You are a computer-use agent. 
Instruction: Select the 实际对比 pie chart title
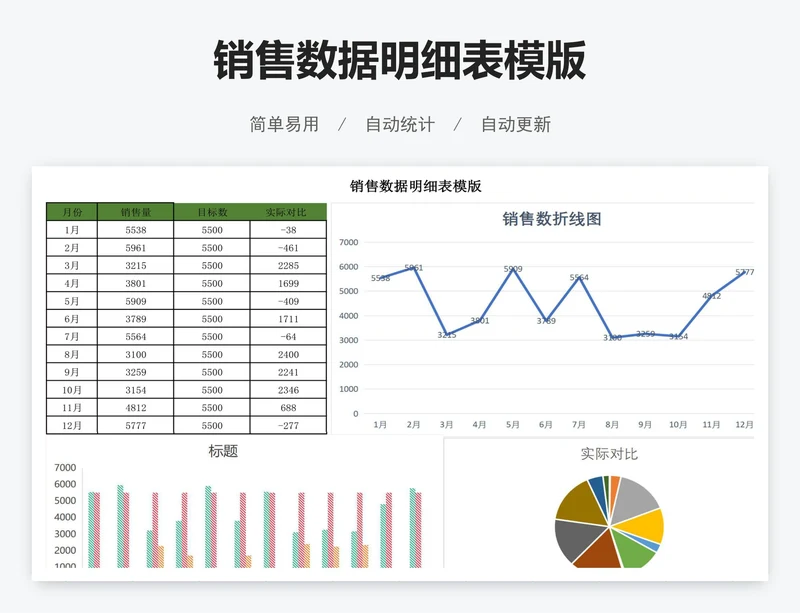[609, 454]
